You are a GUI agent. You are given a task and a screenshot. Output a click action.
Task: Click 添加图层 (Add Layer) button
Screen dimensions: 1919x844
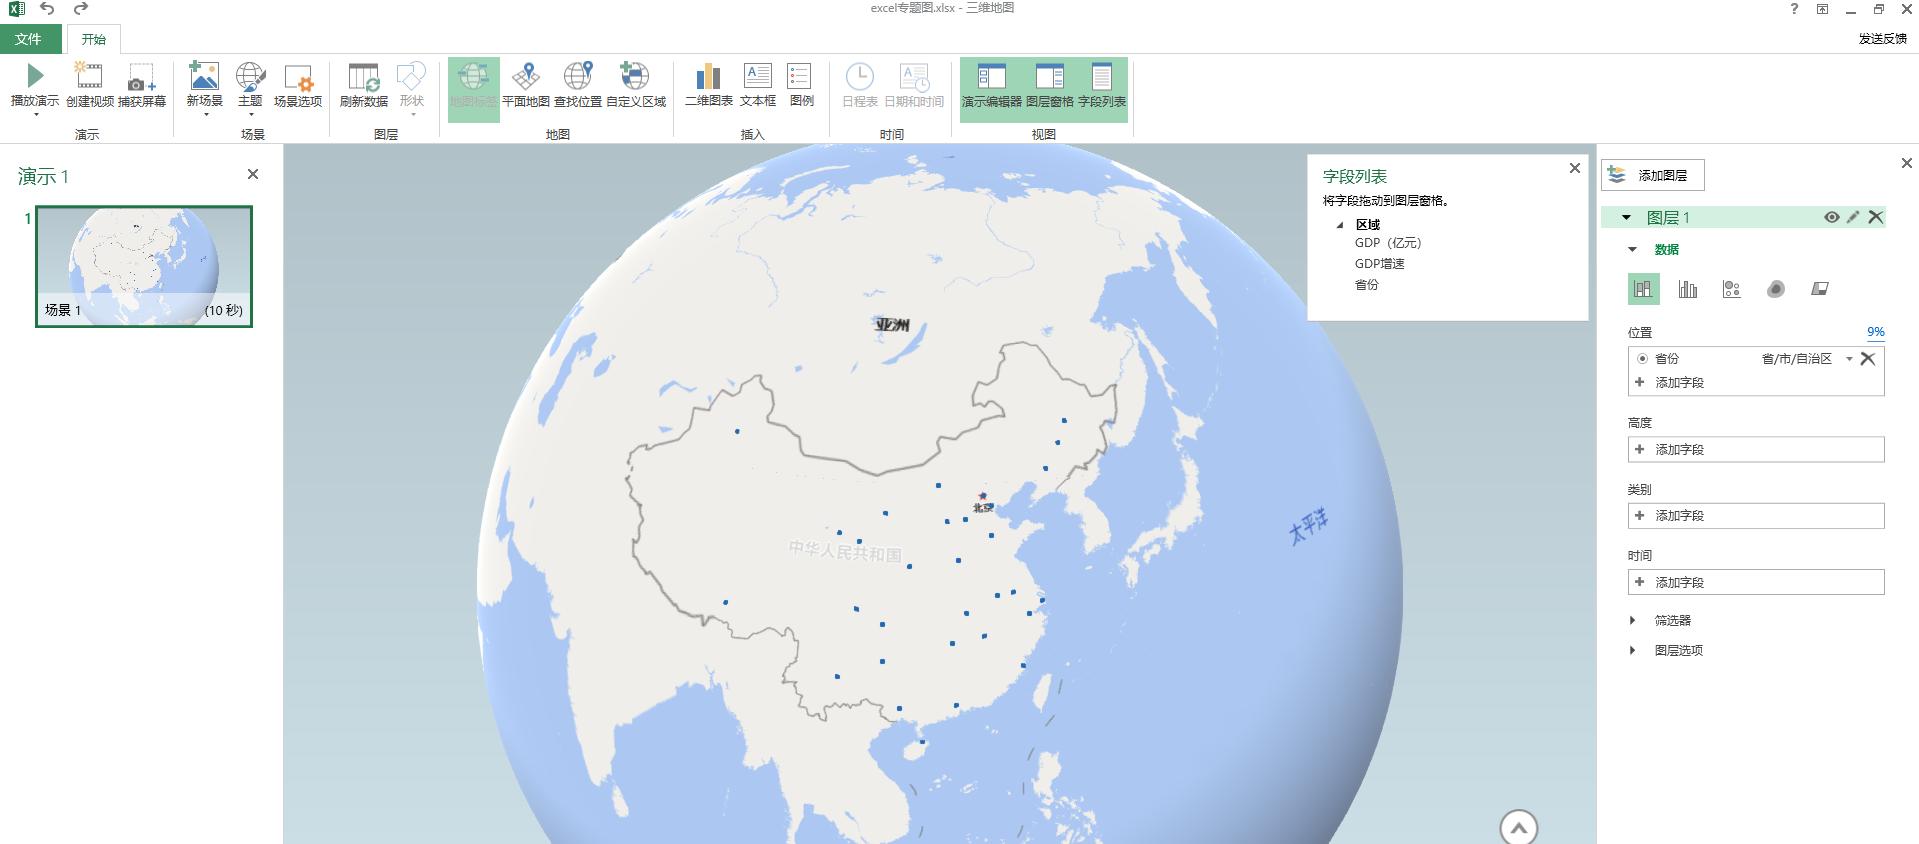tap(1653, 175)
